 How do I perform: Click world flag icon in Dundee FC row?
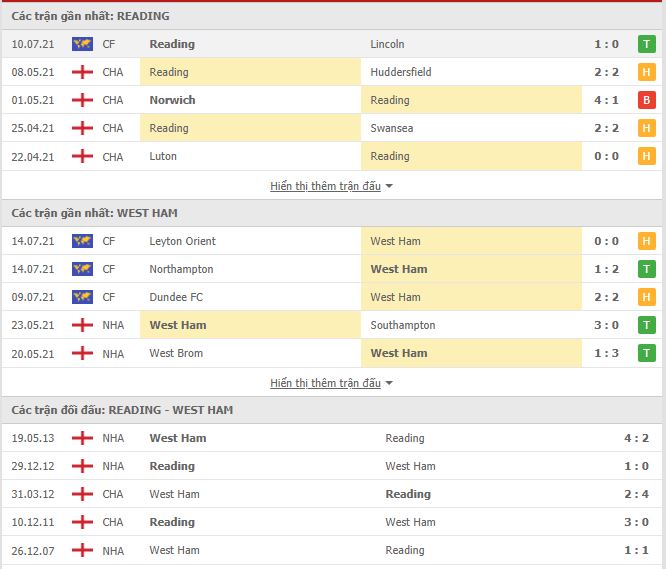click(x=82, y=297)
